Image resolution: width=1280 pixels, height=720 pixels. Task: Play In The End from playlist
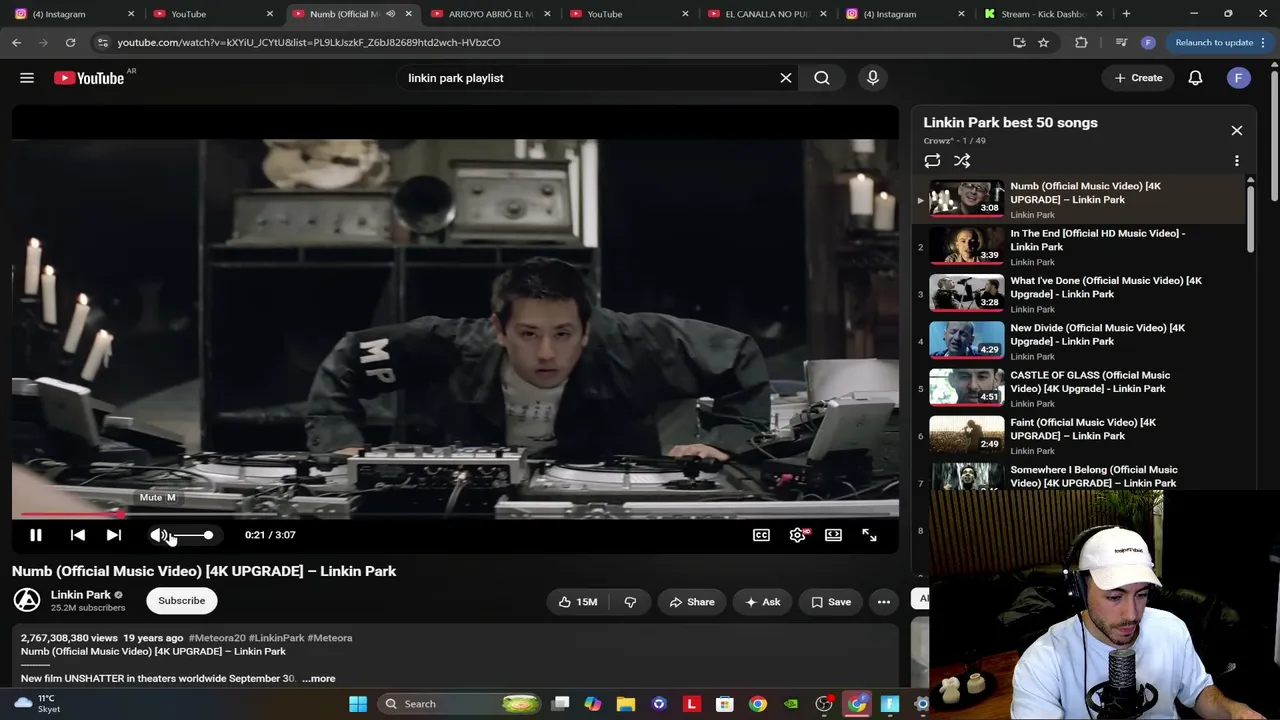[1080, 247]
